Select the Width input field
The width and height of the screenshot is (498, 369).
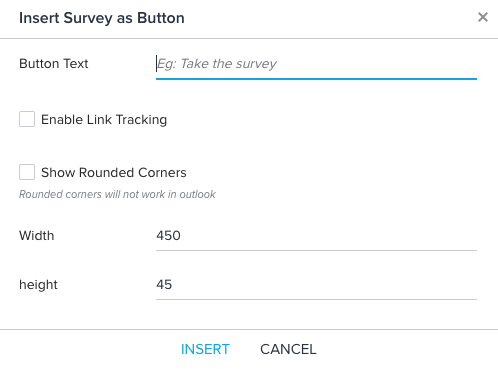point(316,236)
